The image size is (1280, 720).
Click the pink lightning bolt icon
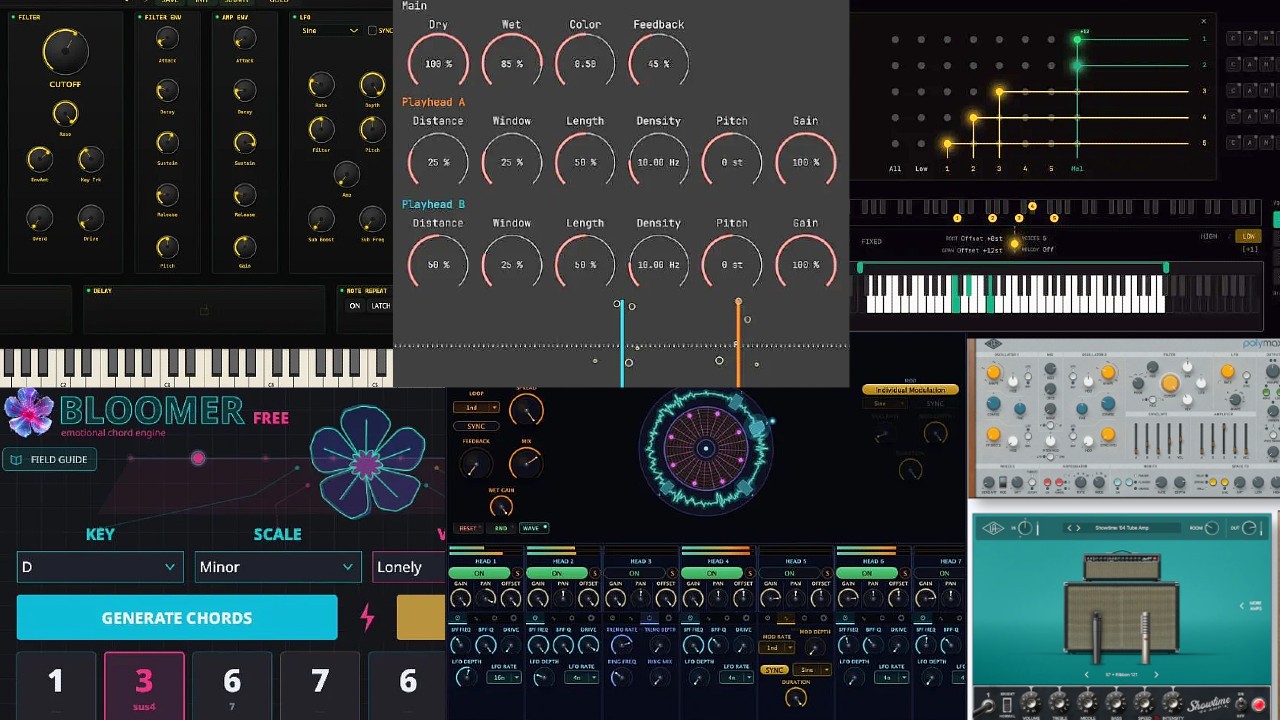[367, 617]
